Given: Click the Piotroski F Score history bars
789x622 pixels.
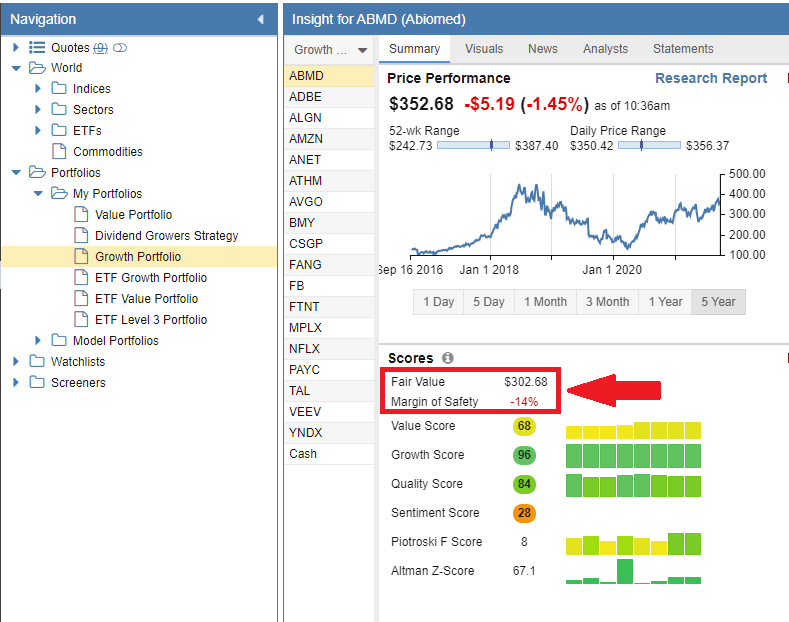Looking at the screenshot, I should coord(633,543).
